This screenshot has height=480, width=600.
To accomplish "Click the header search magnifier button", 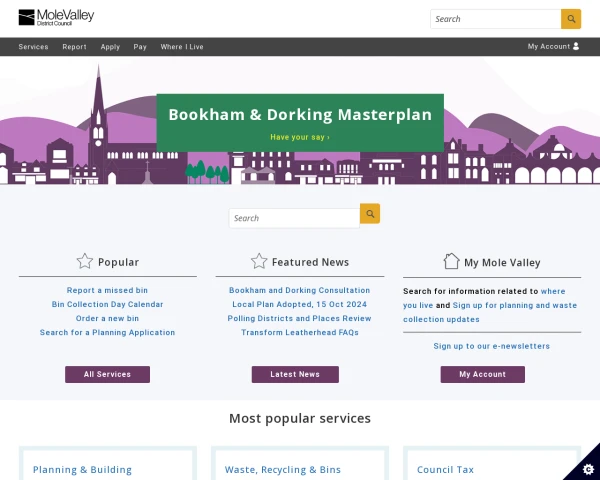I will (571, 19).
